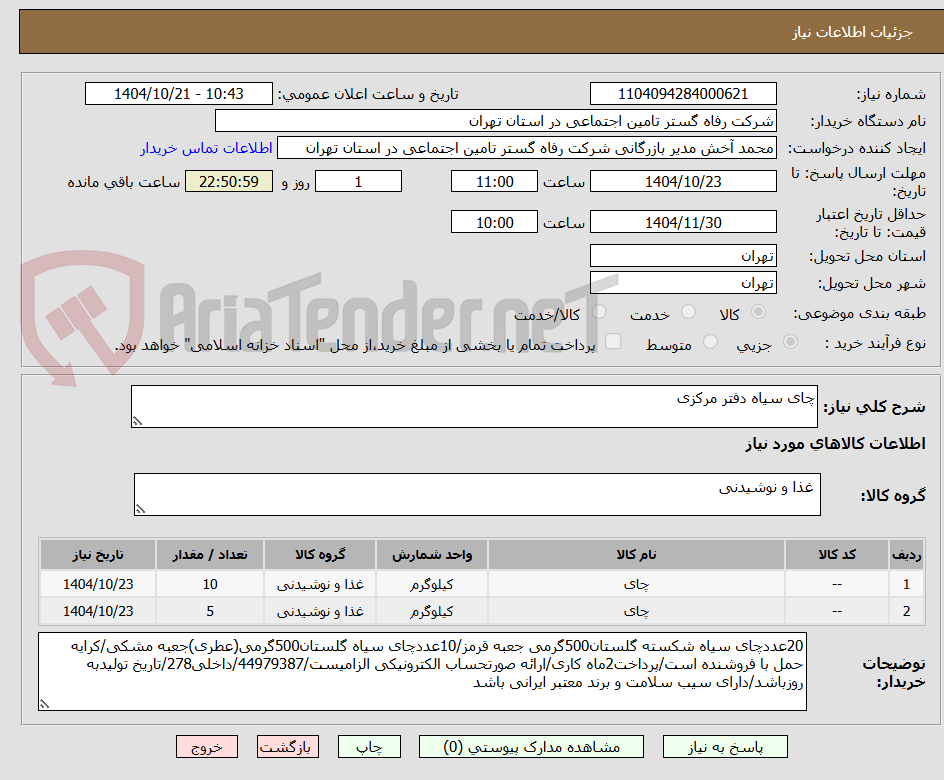Open 'اطلاعات تماس خریدار' link
Viewport: 944px width, 780px height.
point(206,148)
